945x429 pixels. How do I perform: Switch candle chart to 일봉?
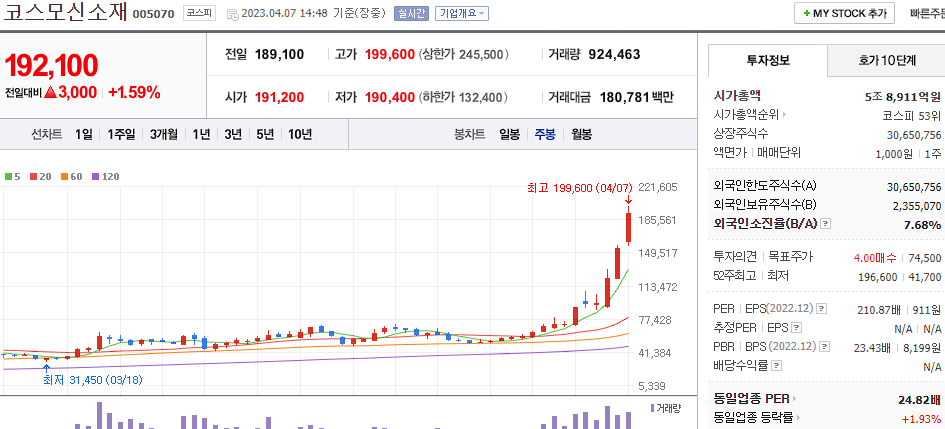(509, 134)
